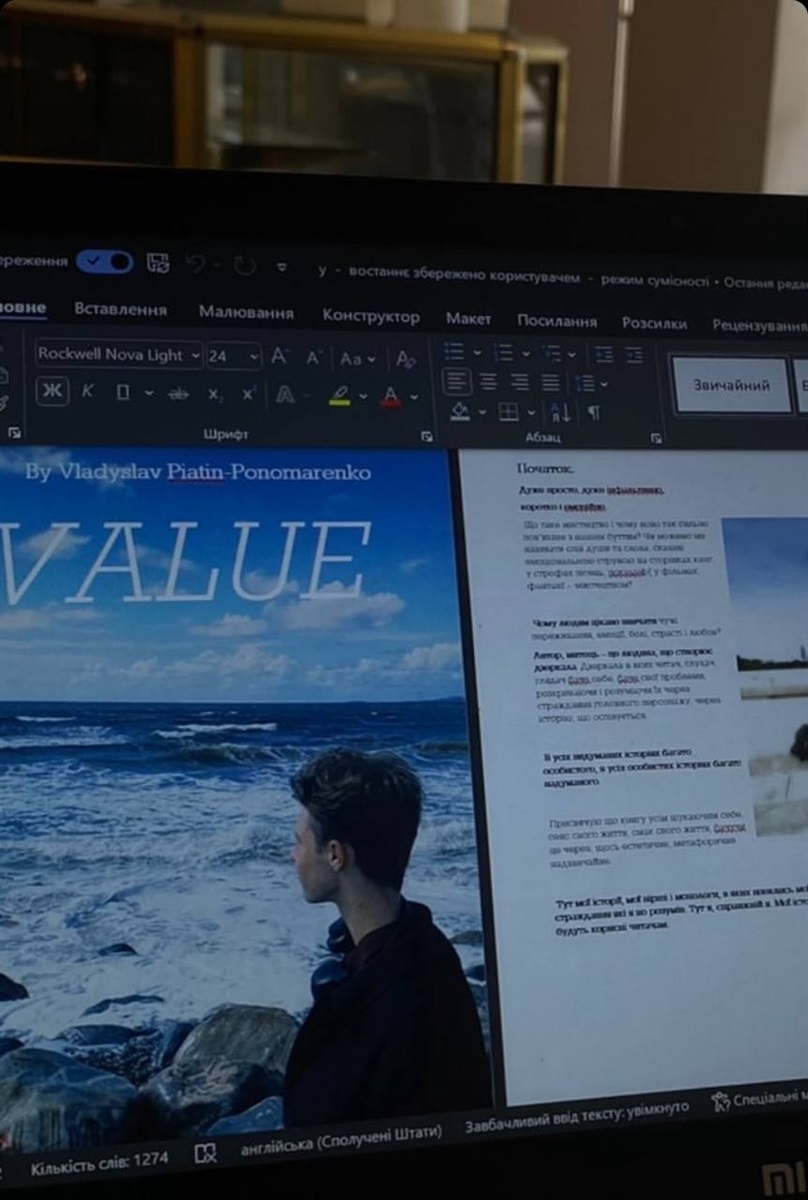The height and width of the screenshot is (1200, 808).
Task: Justify the text
Action: tap(551, 383)
